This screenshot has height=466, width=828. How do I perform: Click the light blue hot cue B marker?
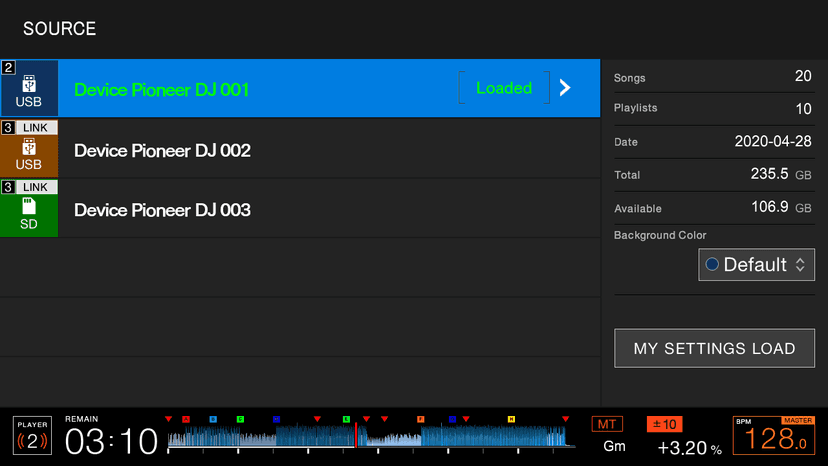click(x=213, y=419)
